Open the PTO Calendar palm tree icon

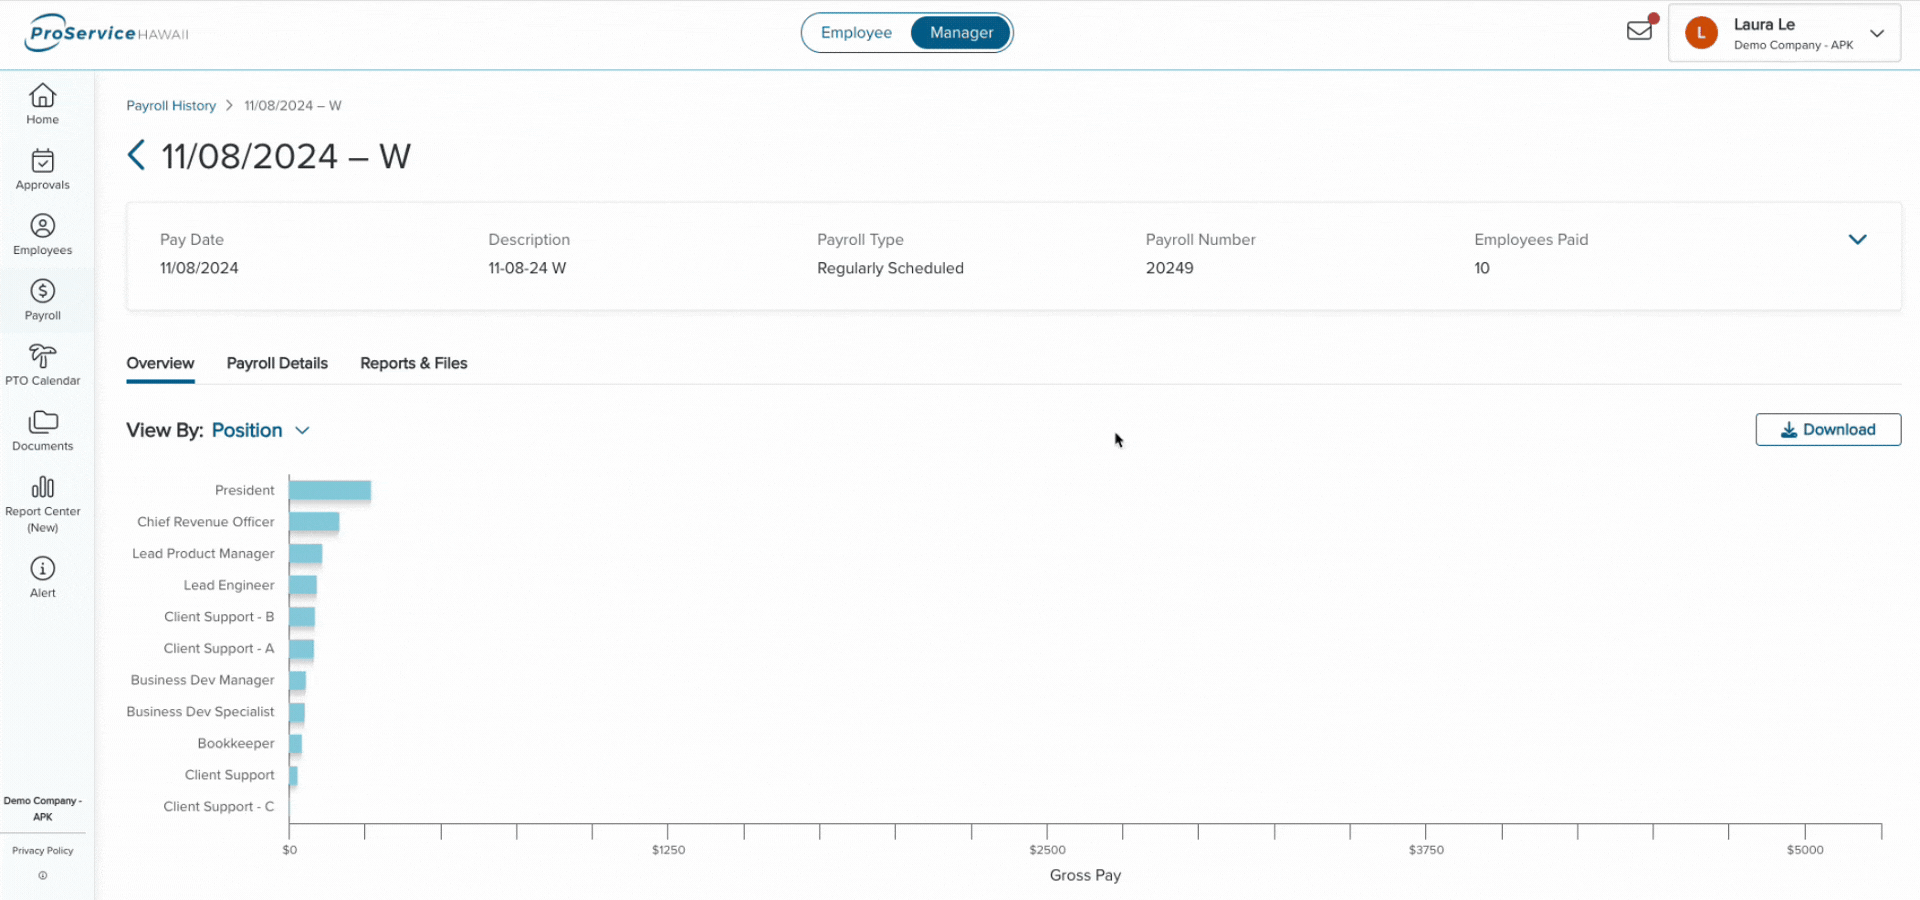pyautogui.click(x=42, y=356)
